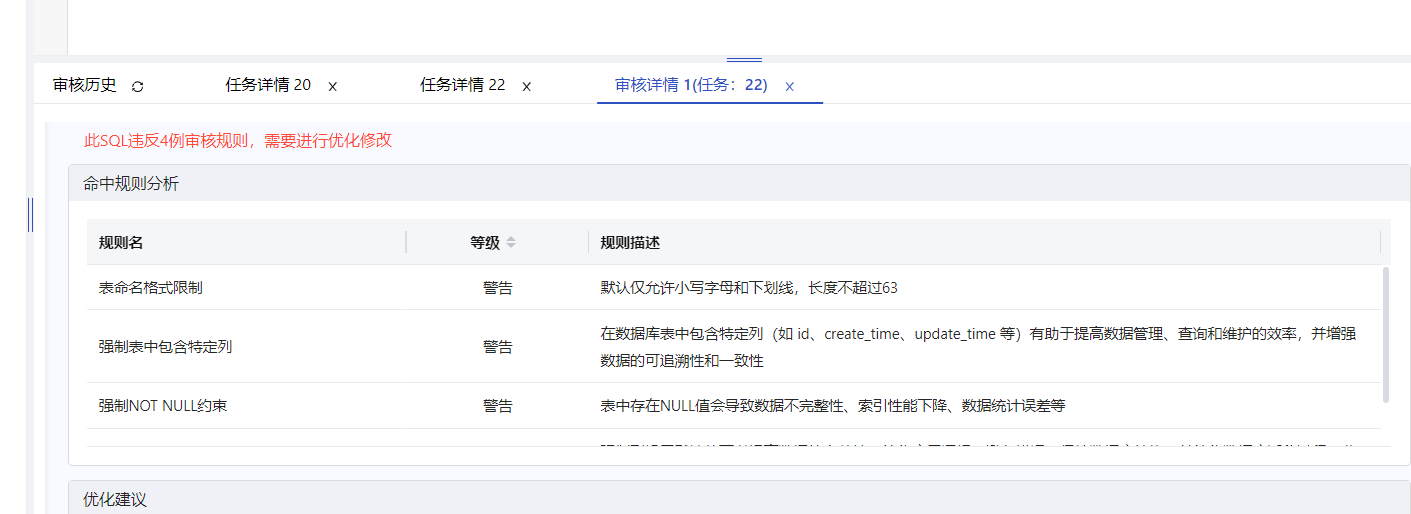Click 警告 level in 强制NOT NULL约束 row
This screenshot has height=514, width=1411.
498,406
